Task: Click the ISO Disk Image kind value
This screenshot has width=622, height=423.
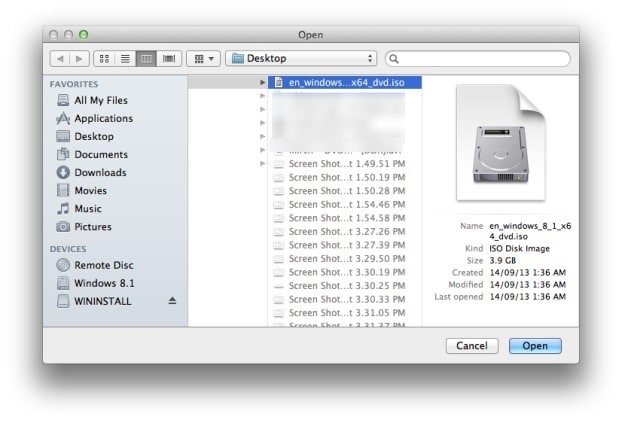Action: [519, 248]
